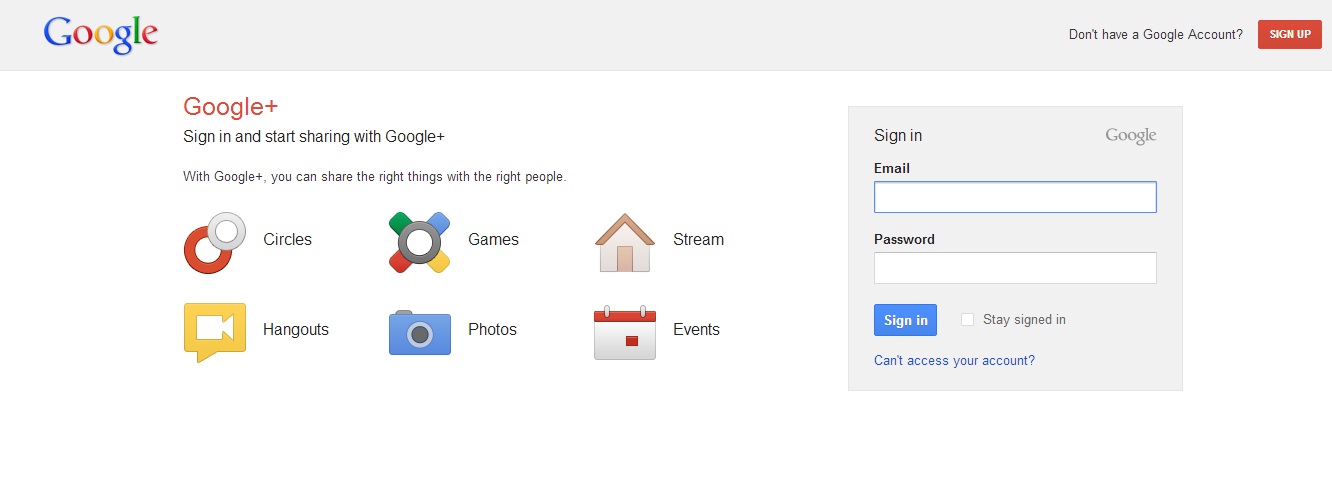Viewport: 1332px width, 491px height.
Task: Click the blue Sign in button
Action: [x=905, y=320]
